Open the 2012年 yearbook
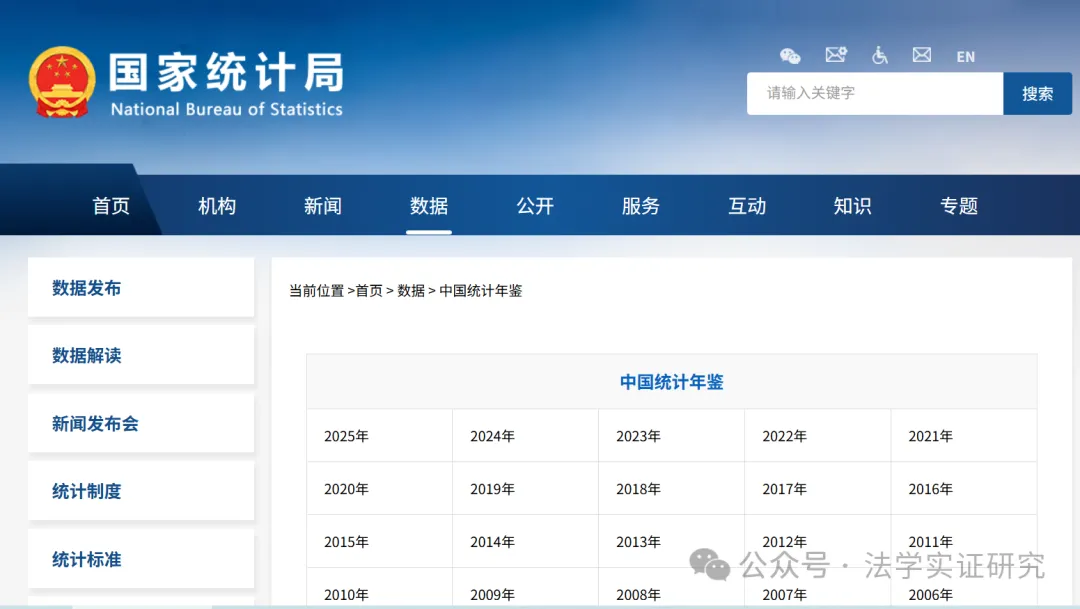The image size is (1080, 609). [x=785, y=542]
